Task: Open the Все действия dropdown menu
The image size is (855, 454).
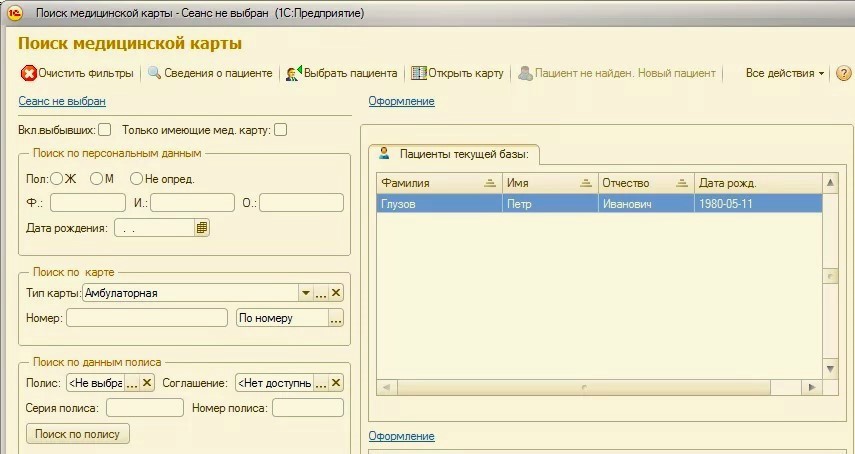Action: 784,73
